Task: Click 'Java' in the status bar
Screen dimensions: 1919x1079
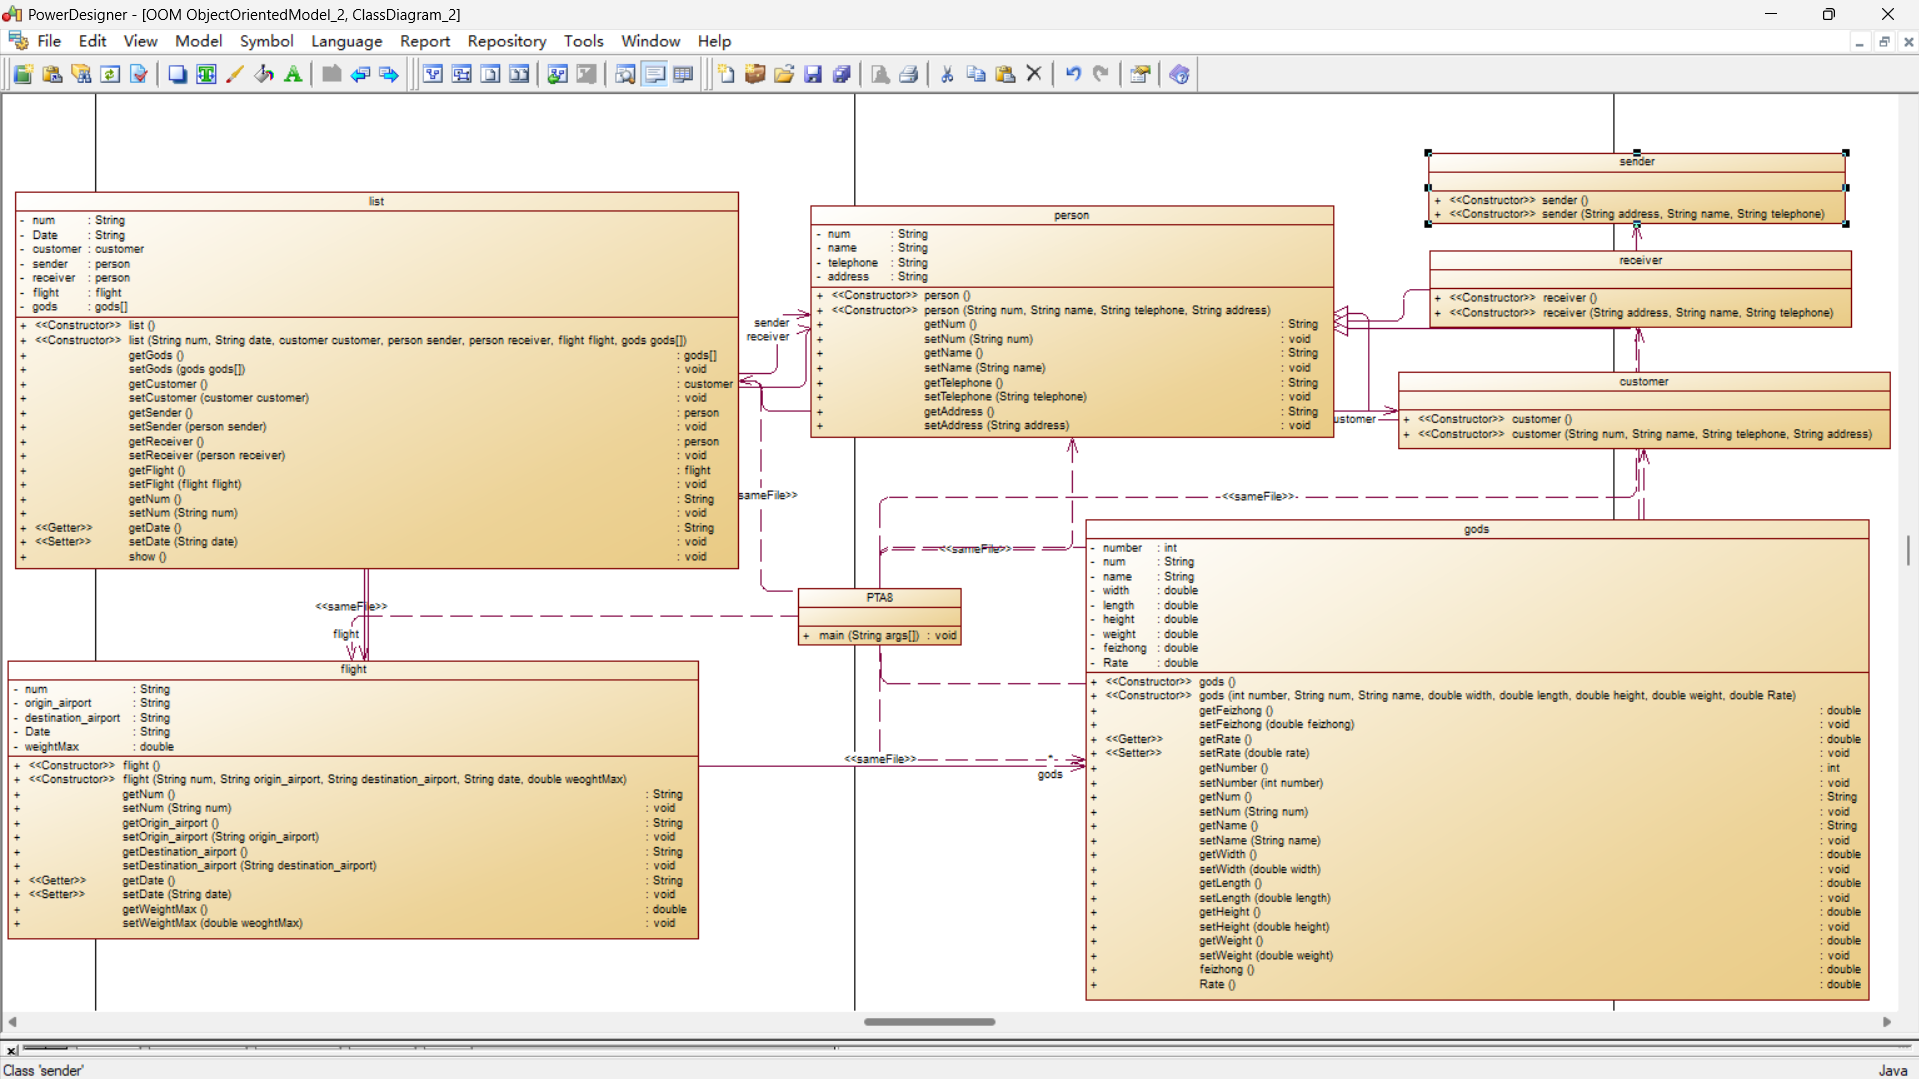Action: point(1892,1070)
